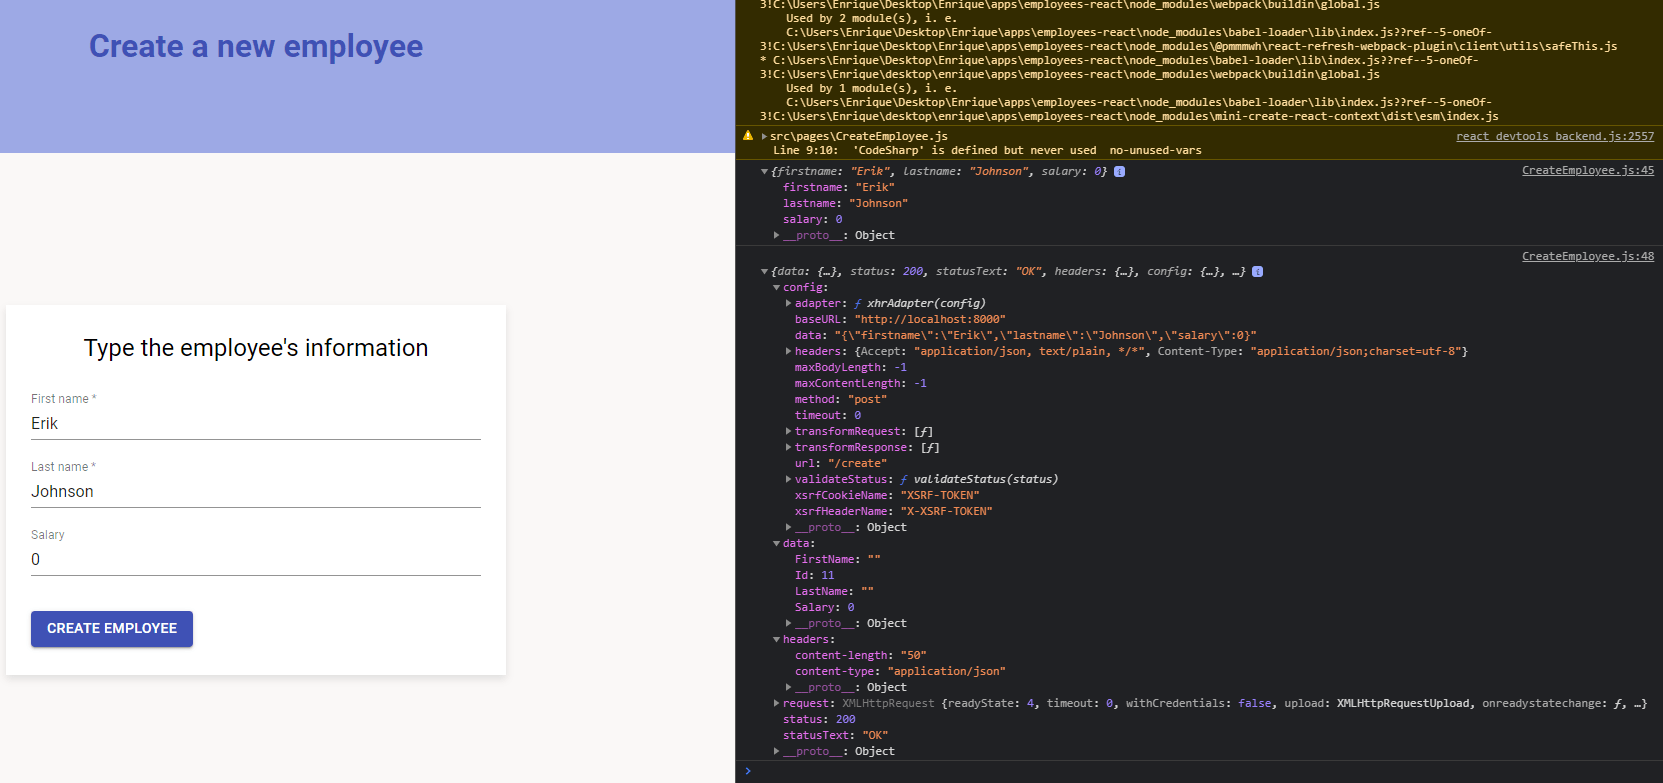The image size is (1663, 783).
Task: Click the LastName: "" entry in data
Action: pyautogui.click(x=834, y=592)
